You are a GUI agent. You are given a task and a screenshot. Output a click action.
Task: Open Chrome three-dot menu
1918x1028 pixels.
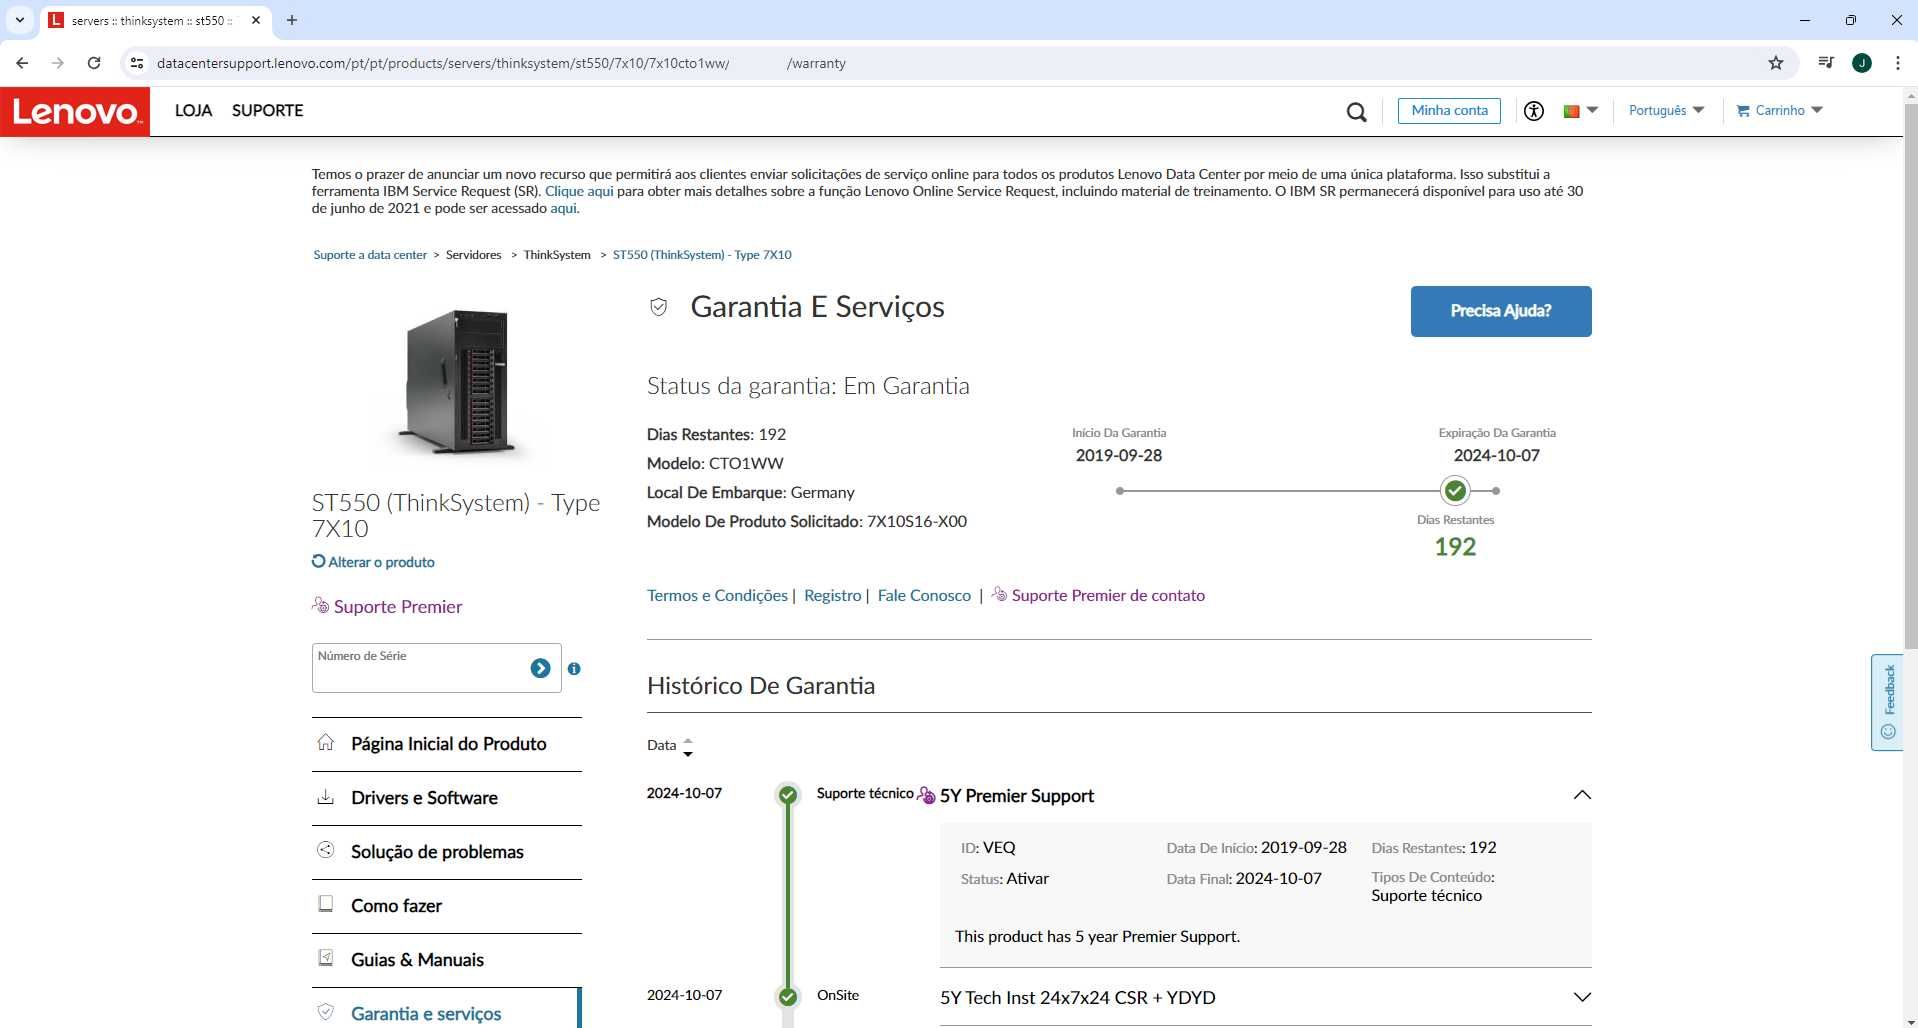1898,63
